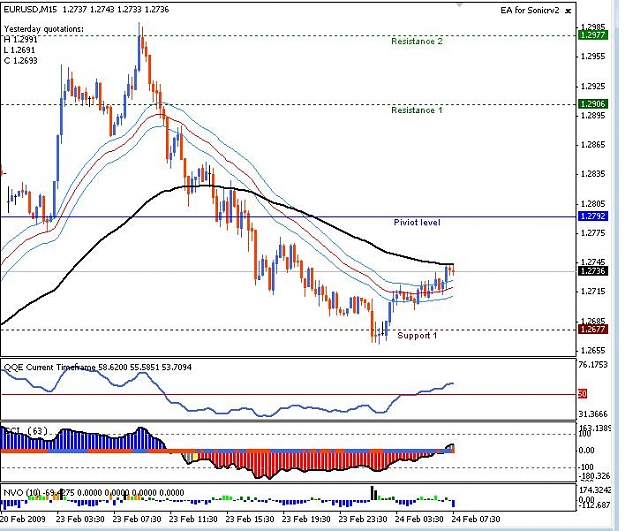
Task: Click the 24 Feb 07:30 time axis label
Action: coord(476,519)
